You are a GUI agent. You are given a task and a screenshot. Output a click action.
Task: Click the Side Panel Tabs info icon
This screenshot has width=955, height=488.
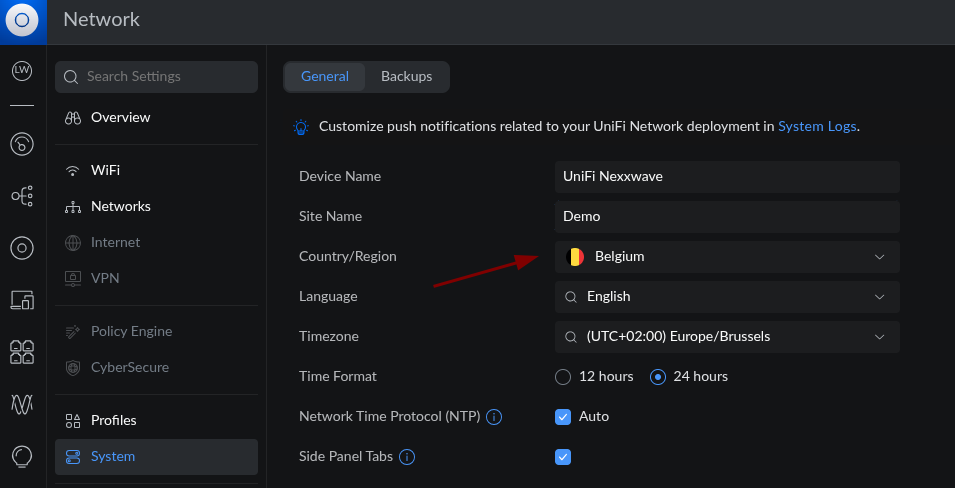tap(407, 457)
